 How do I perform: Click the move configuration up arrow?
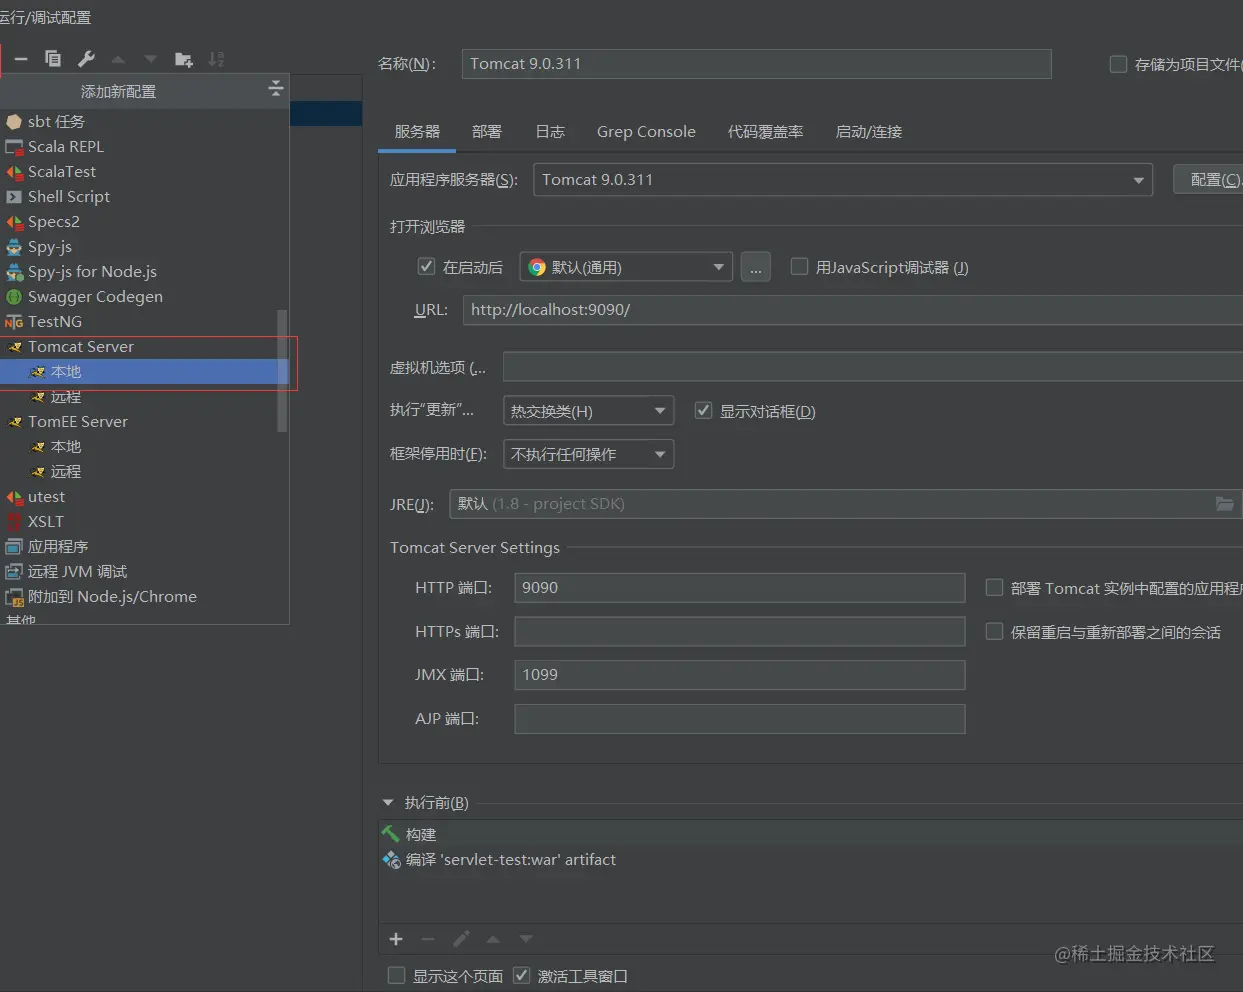[118, 59]
